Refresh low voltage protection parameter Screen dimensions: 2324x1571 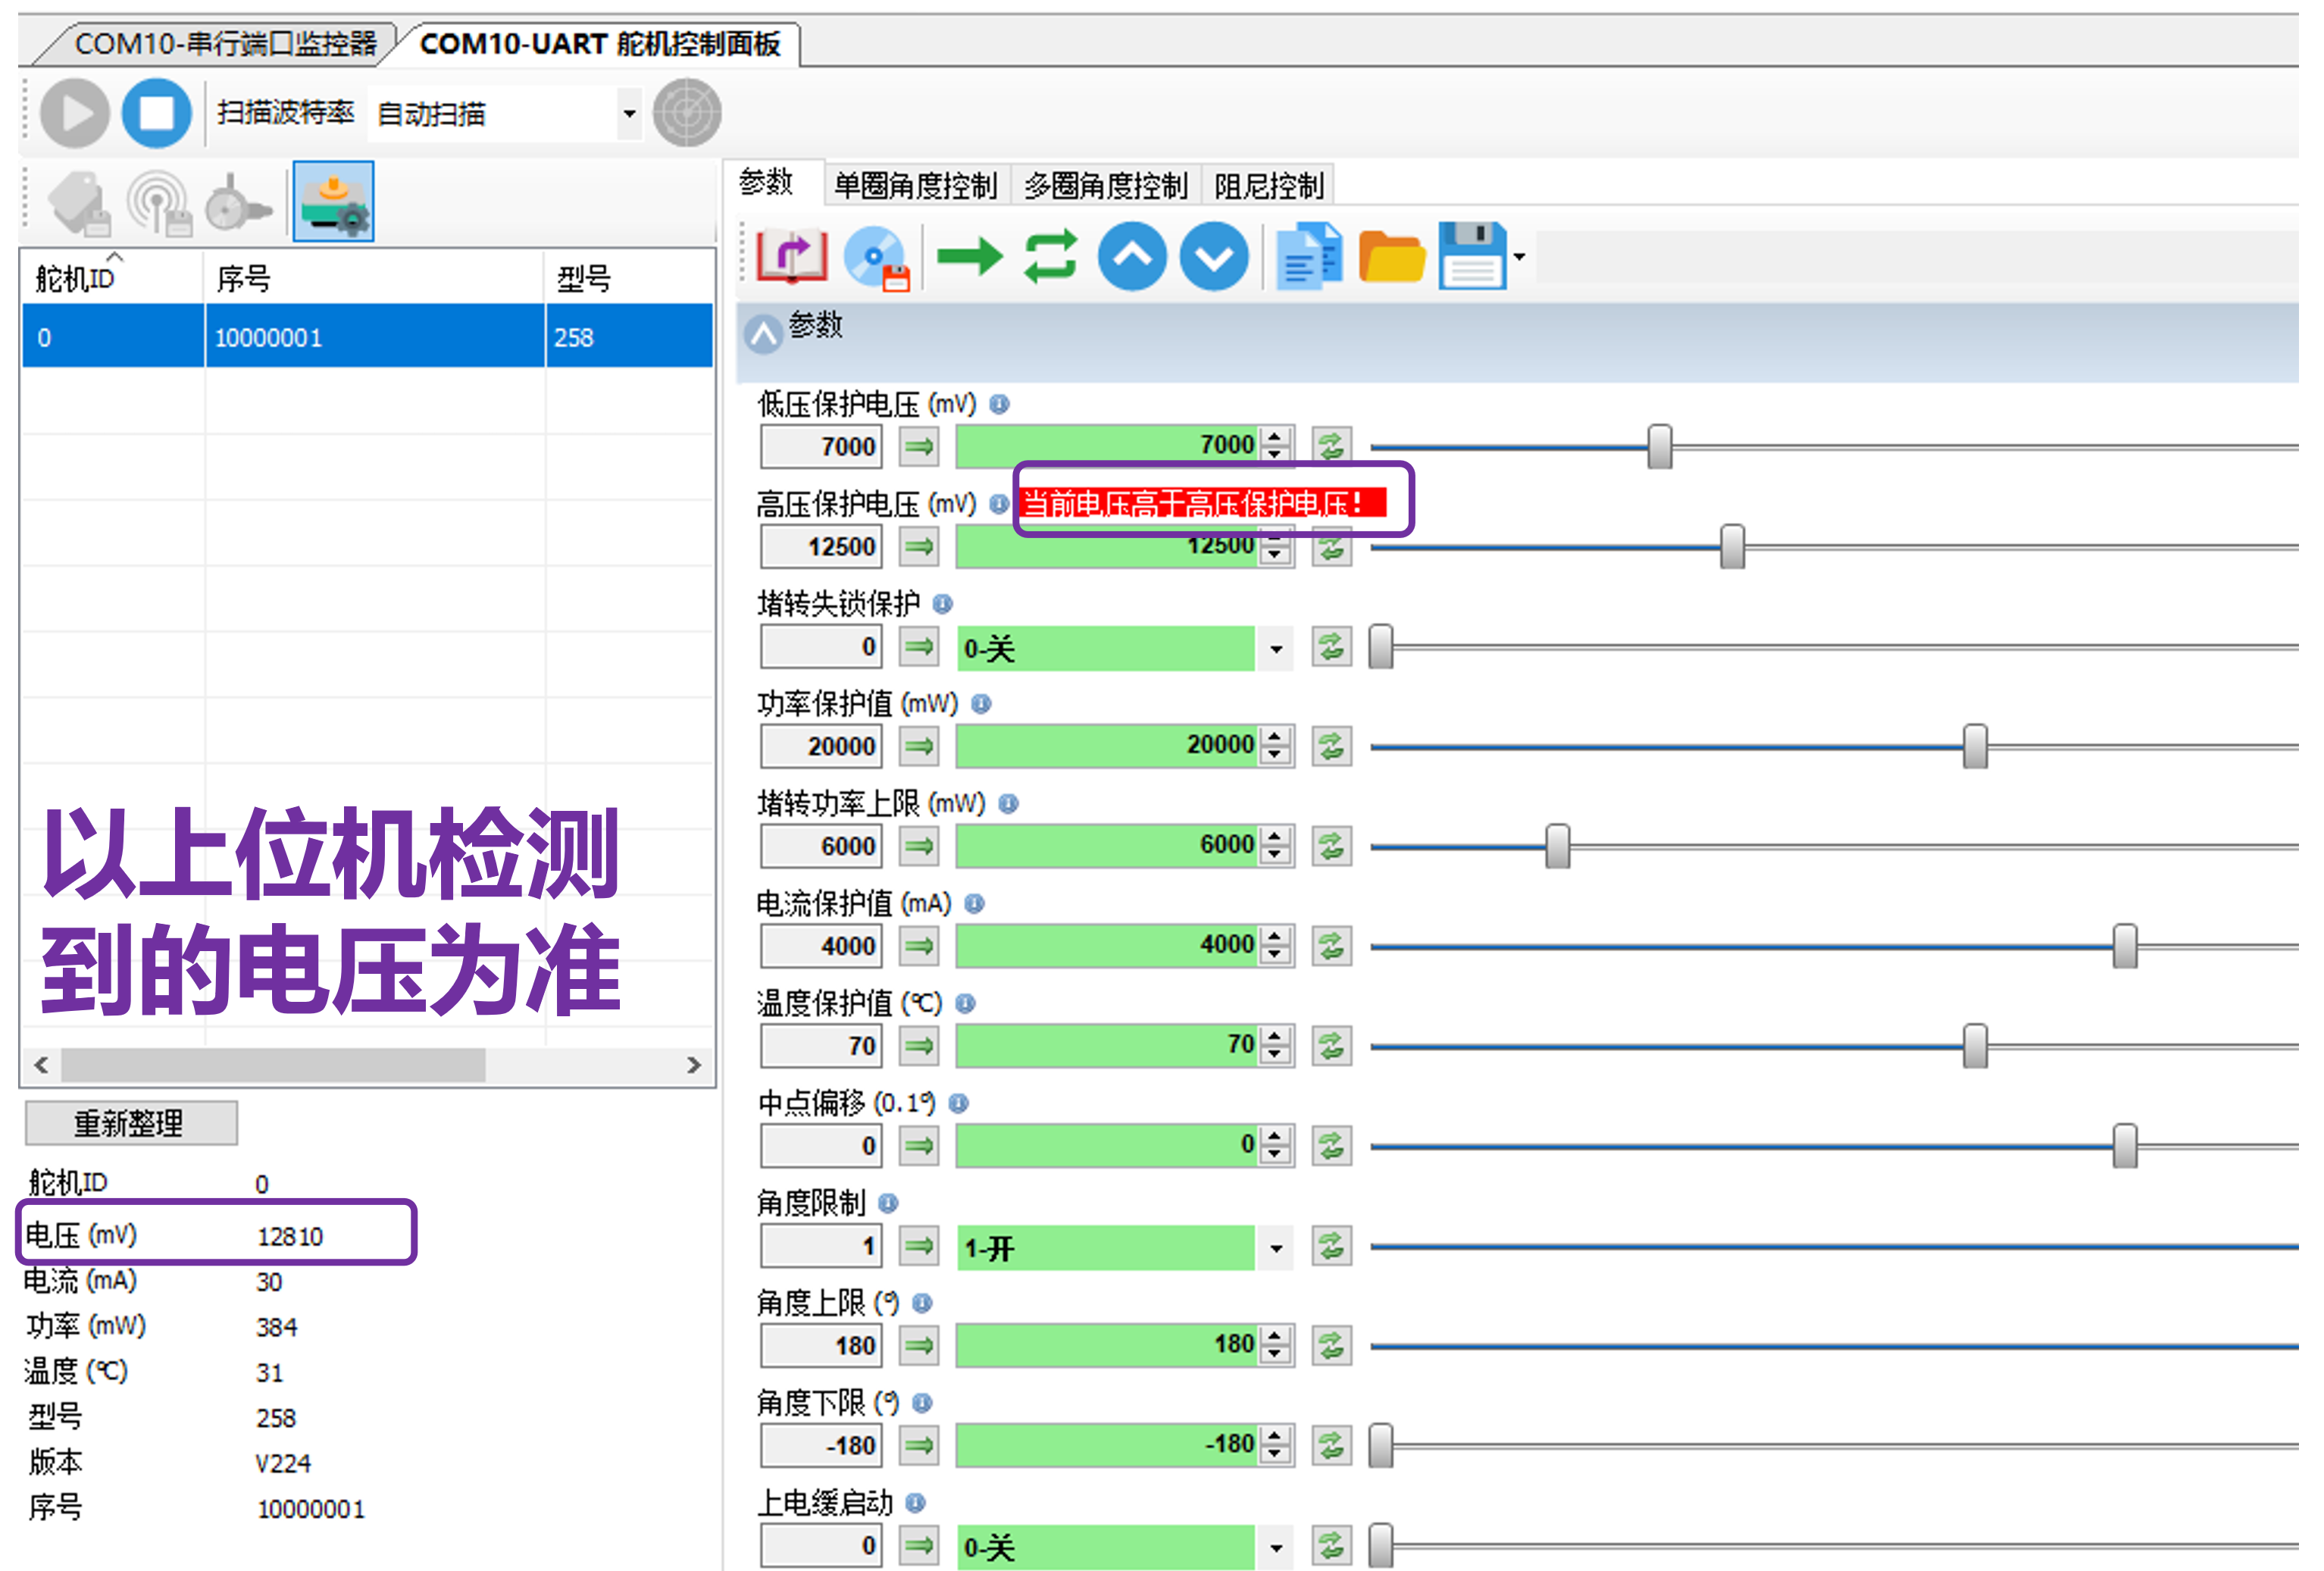1331,446
